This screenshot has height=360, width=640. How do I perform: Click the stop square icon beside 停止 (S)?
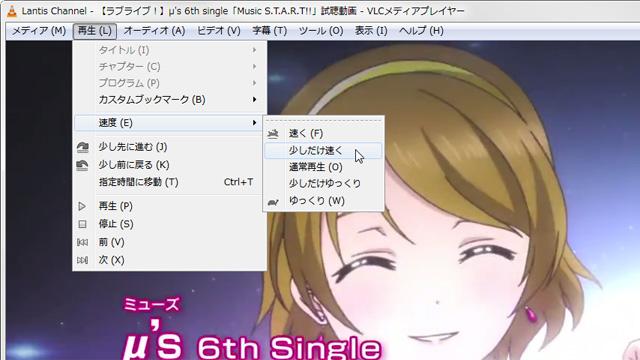coord(82,224)
